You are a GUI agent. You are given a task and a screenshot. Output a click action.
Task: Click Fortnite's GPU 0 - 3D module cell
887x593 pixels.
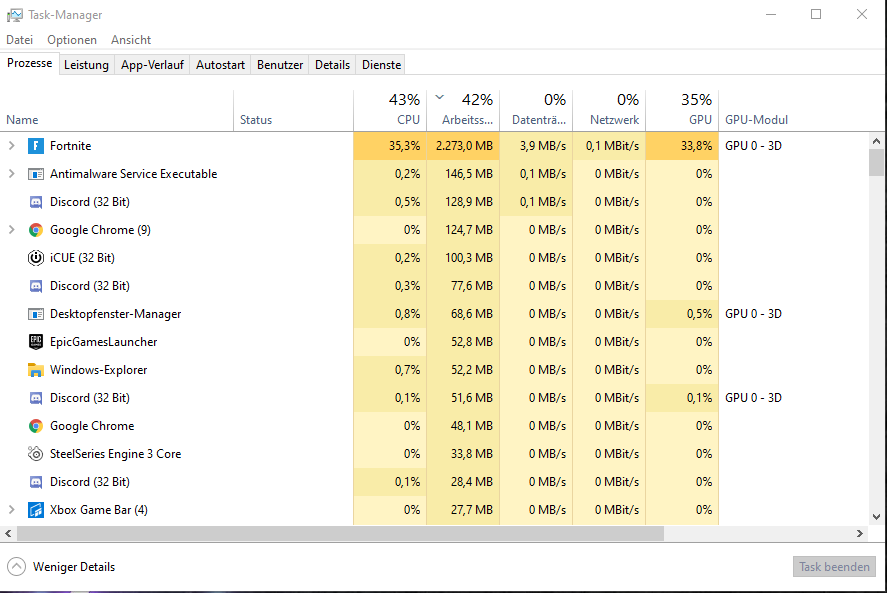[x=753, y=146]
